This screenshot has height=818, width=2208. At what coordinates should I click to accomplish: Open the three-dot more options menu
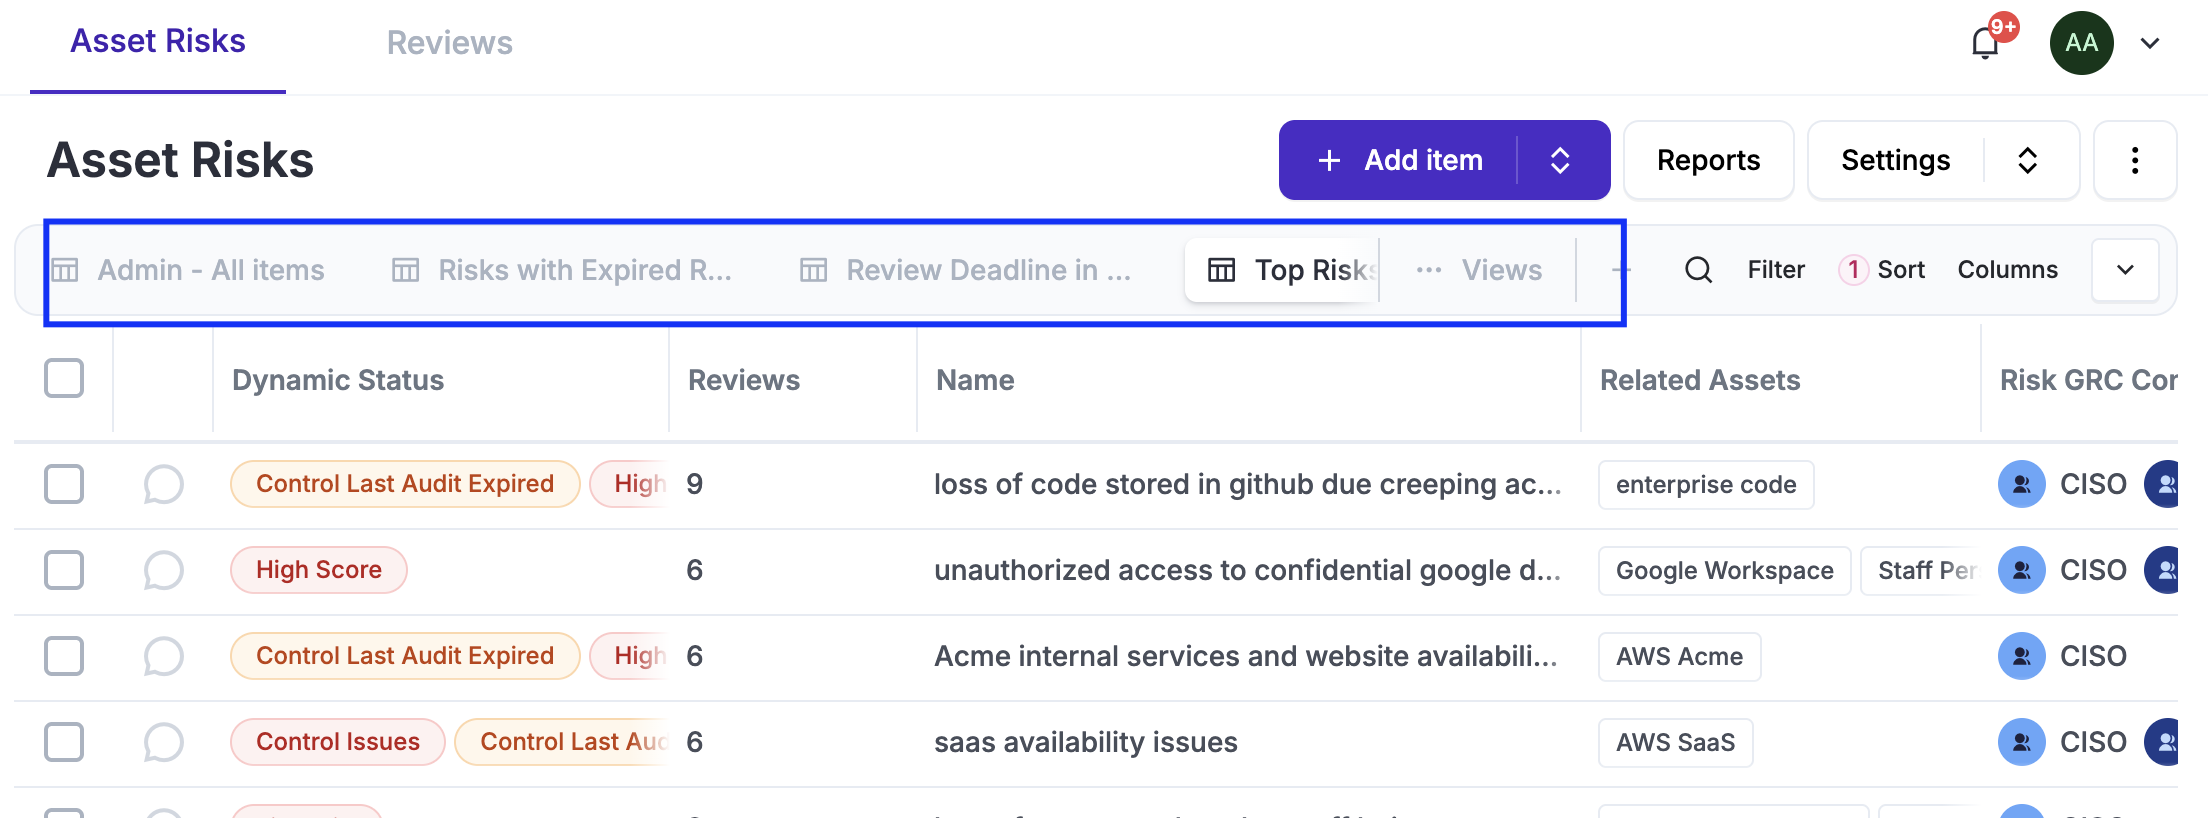click(2135, 161)
